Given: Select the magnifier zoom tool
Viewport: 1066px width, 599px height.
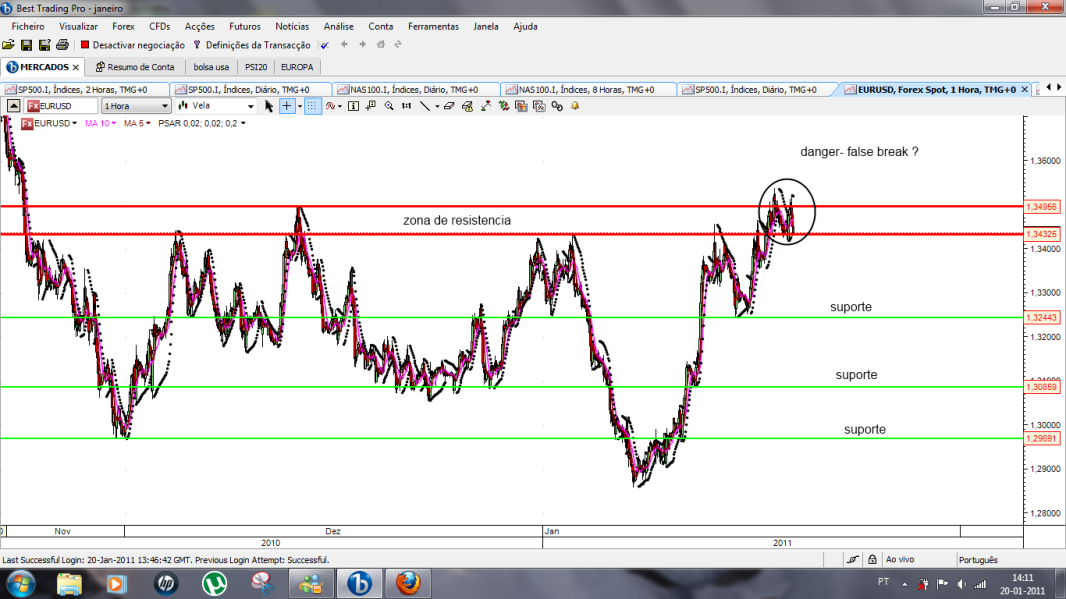Looking at the screenshot, I should [x=389, y=106].
